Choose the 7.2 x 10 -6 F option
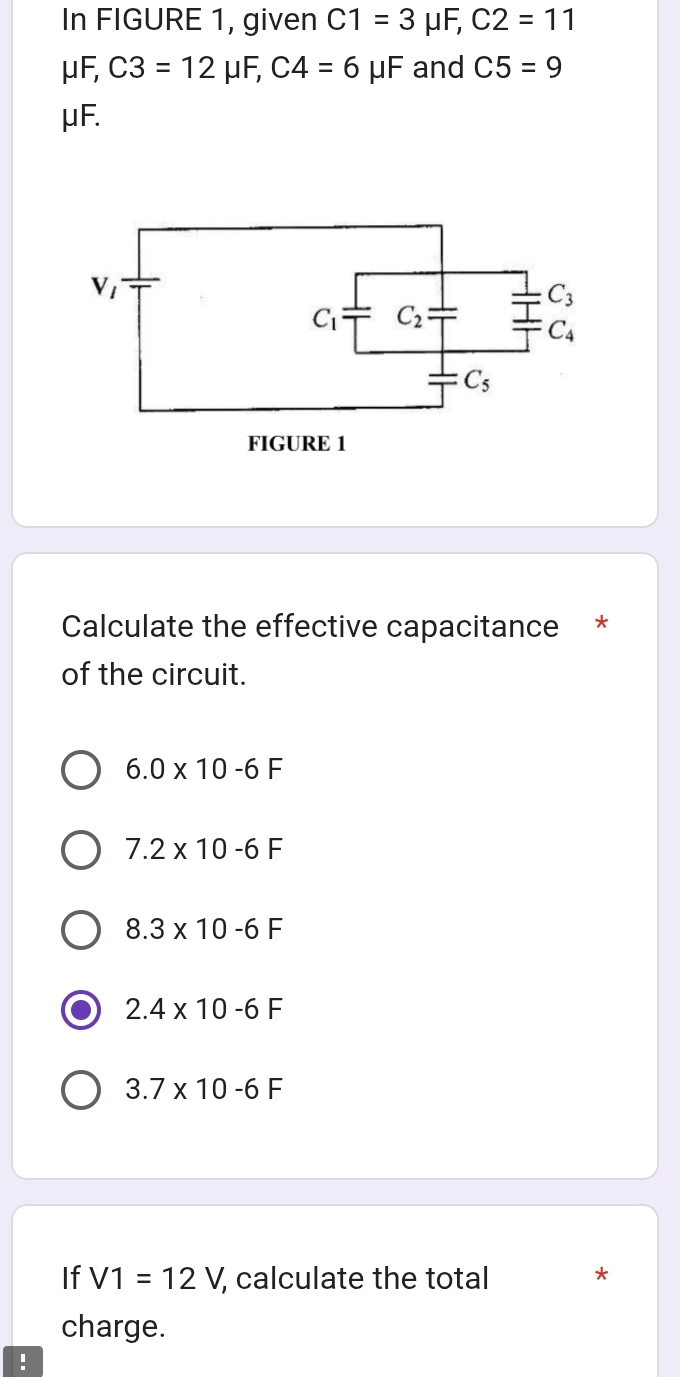This screenshot has height=1377, width=680. (81, 850)
